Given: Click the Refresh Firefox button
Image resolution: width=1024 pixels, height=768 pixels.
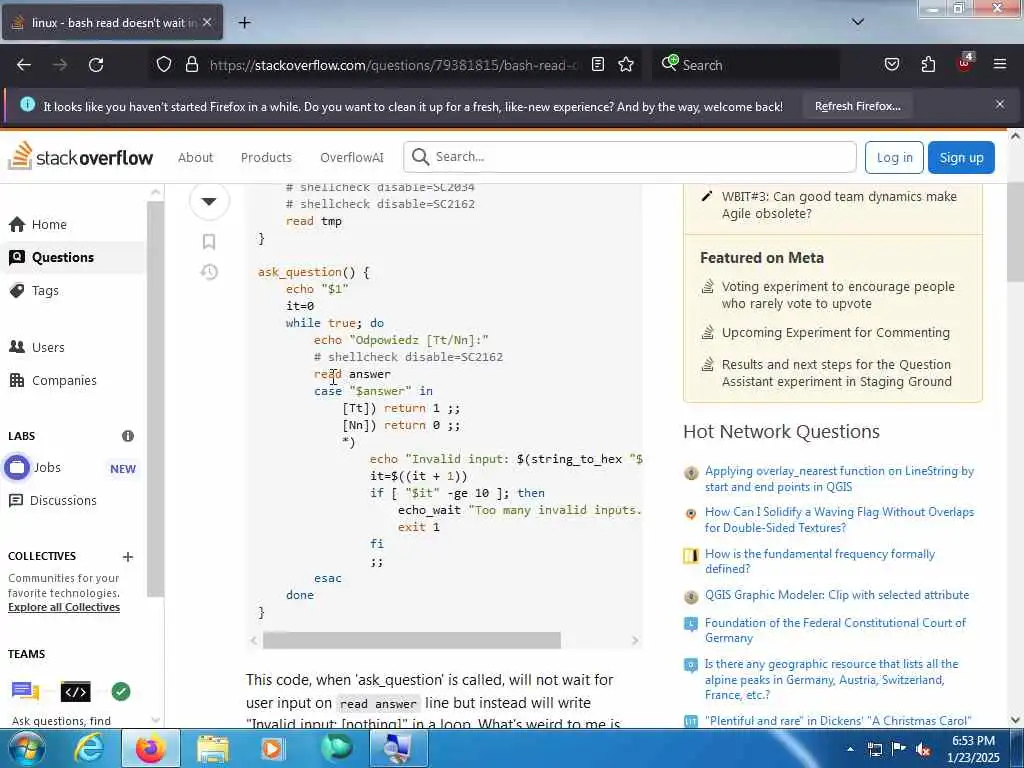Looking at the screenshot, I should click(857, 106).
